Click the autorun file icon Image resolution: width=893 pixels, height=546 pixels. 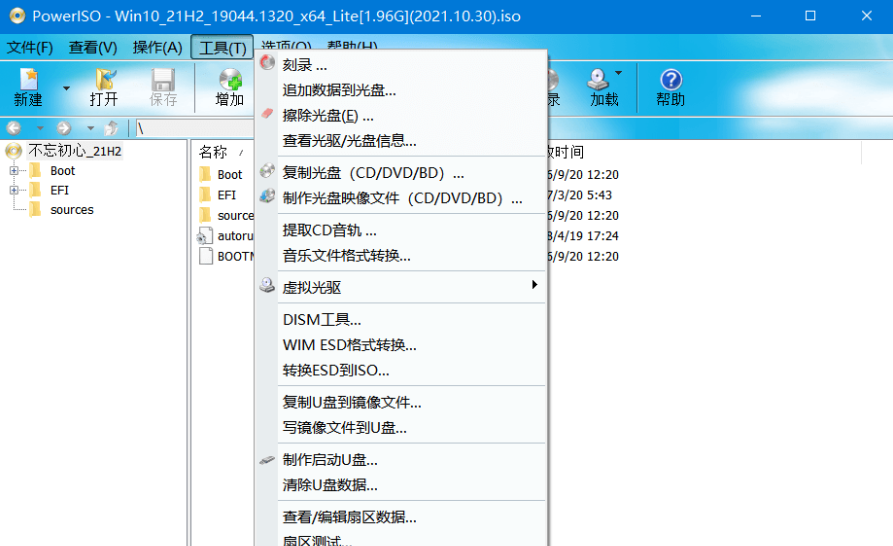(x=205, y=236)
